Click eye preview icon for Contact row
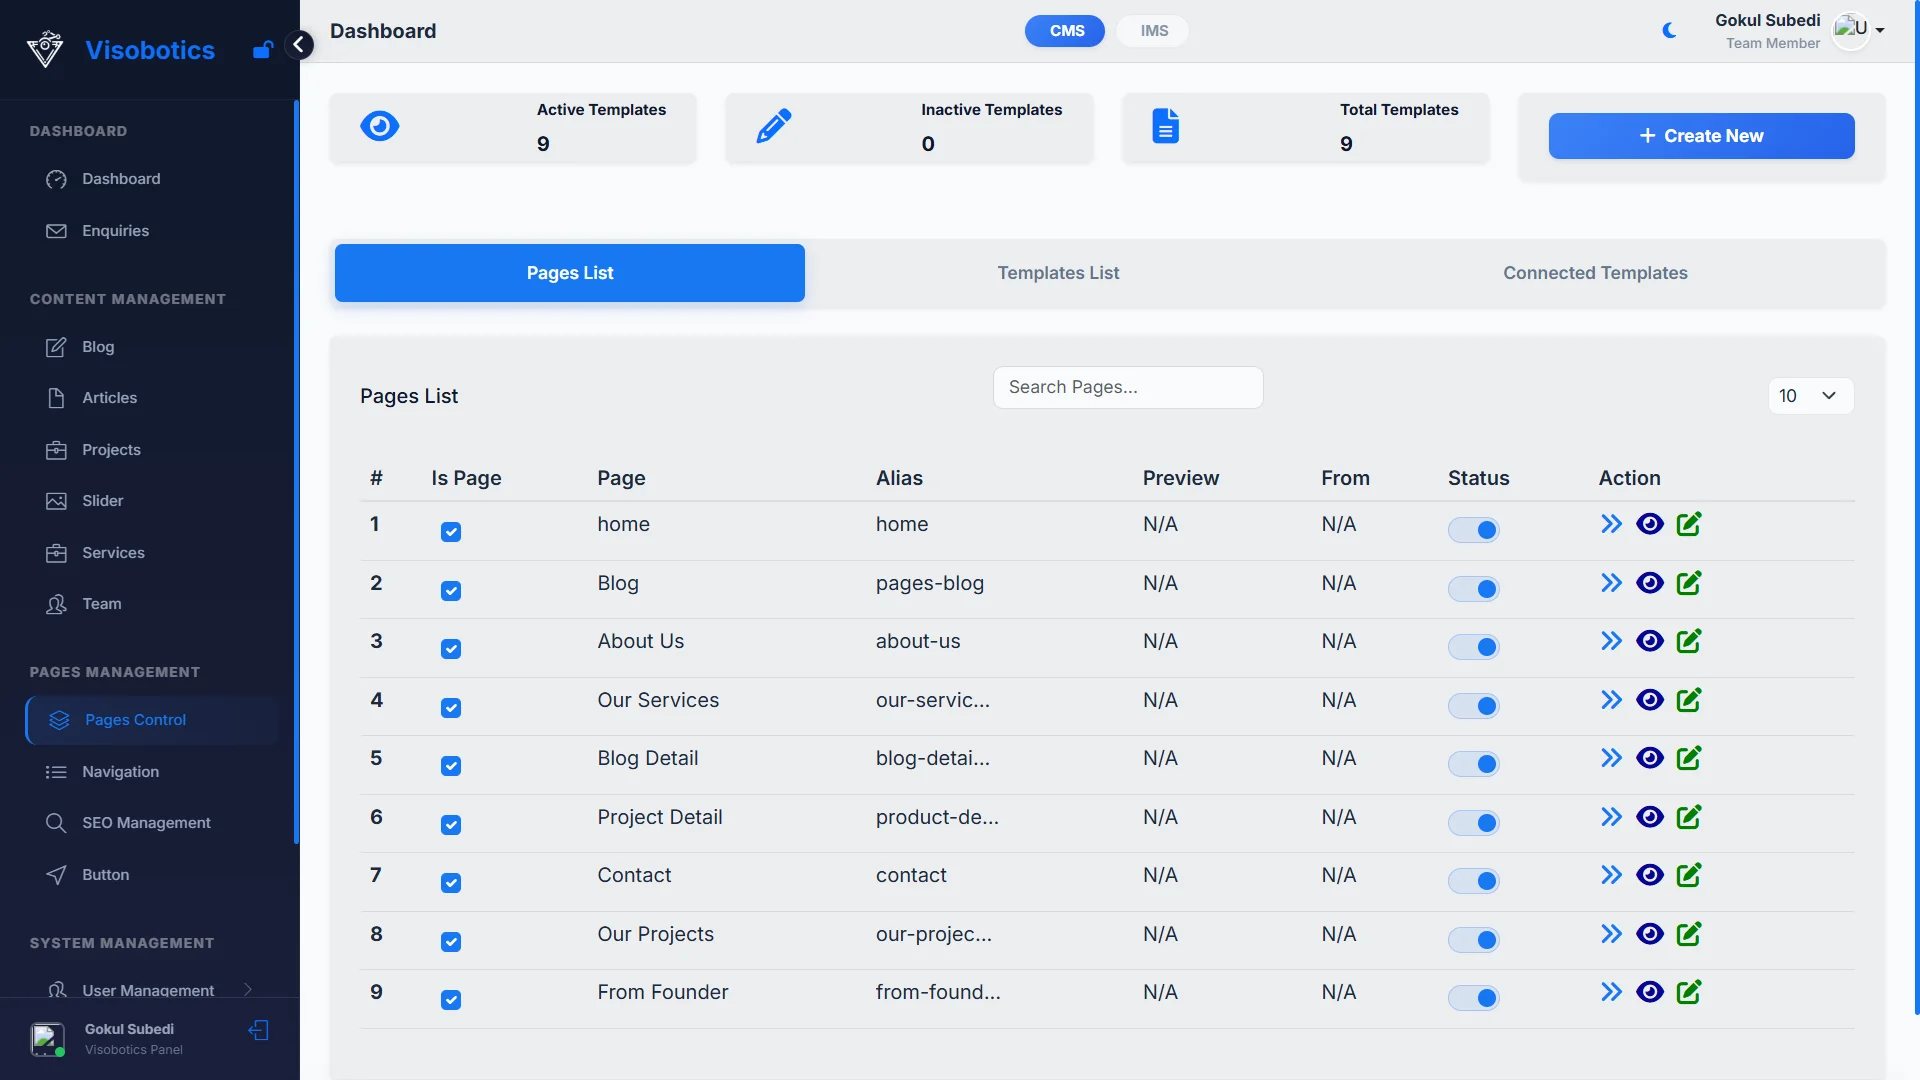Image resolution: width=1920 pixels, height=1080 pixels. pos(1650,875)
